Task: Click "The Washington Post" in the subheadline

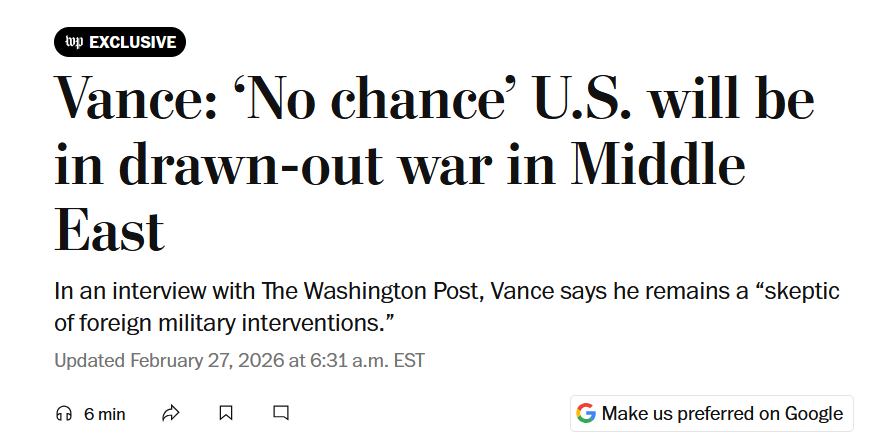Action: [352, 292]
